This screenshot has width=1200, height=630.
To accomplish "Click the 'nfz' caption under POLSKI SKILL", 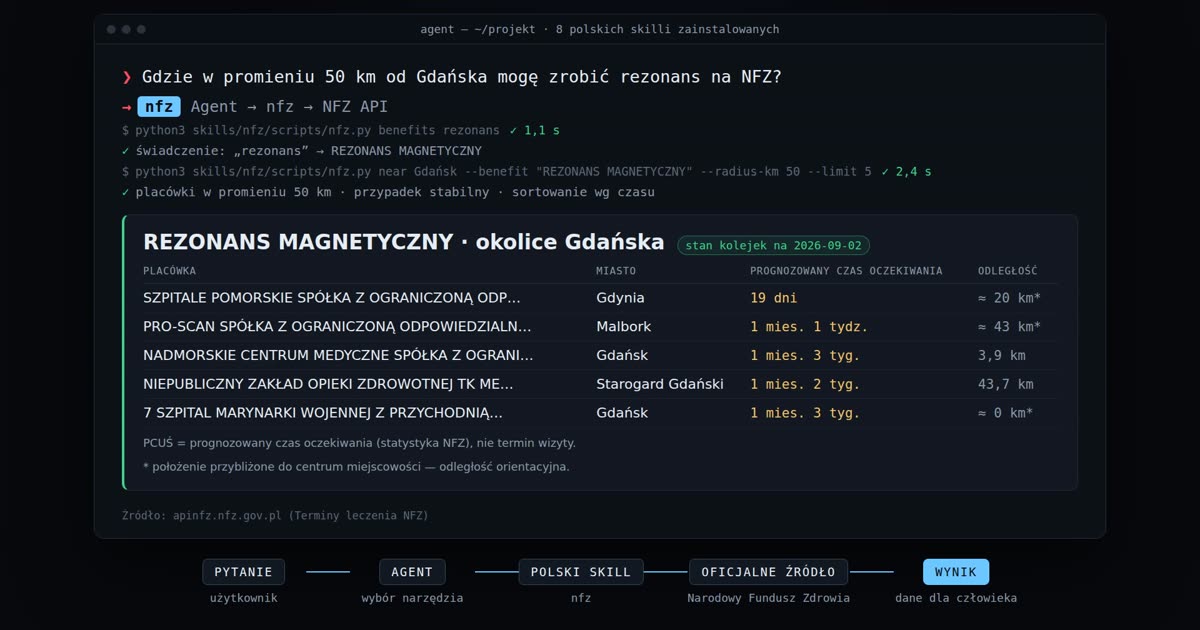I will [x=581, y=598].
